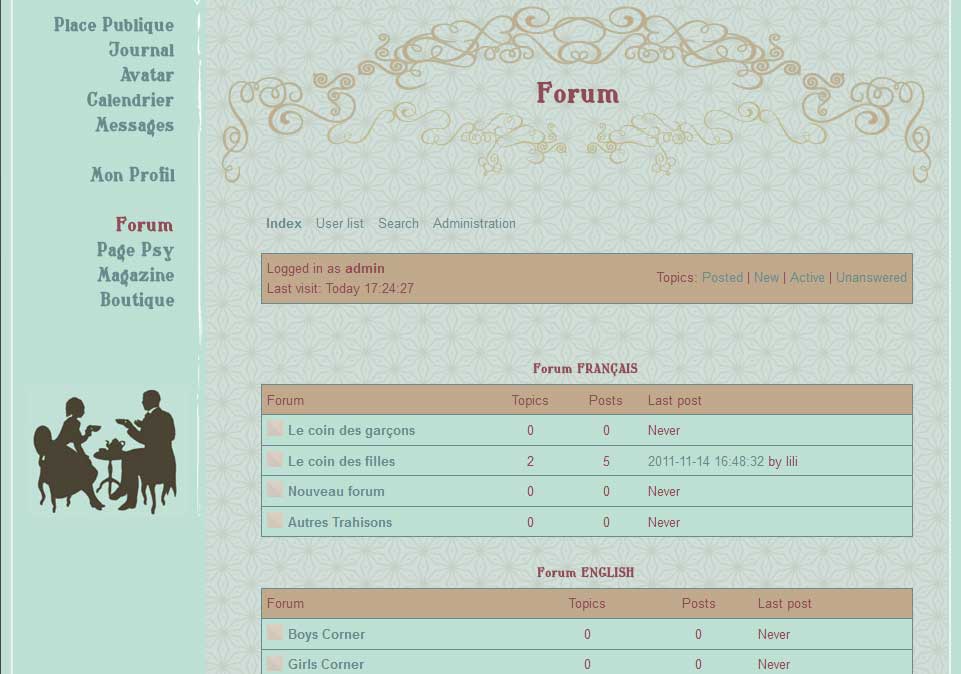
Task: Open Boys Corner forum
Action: click(326, 635)
